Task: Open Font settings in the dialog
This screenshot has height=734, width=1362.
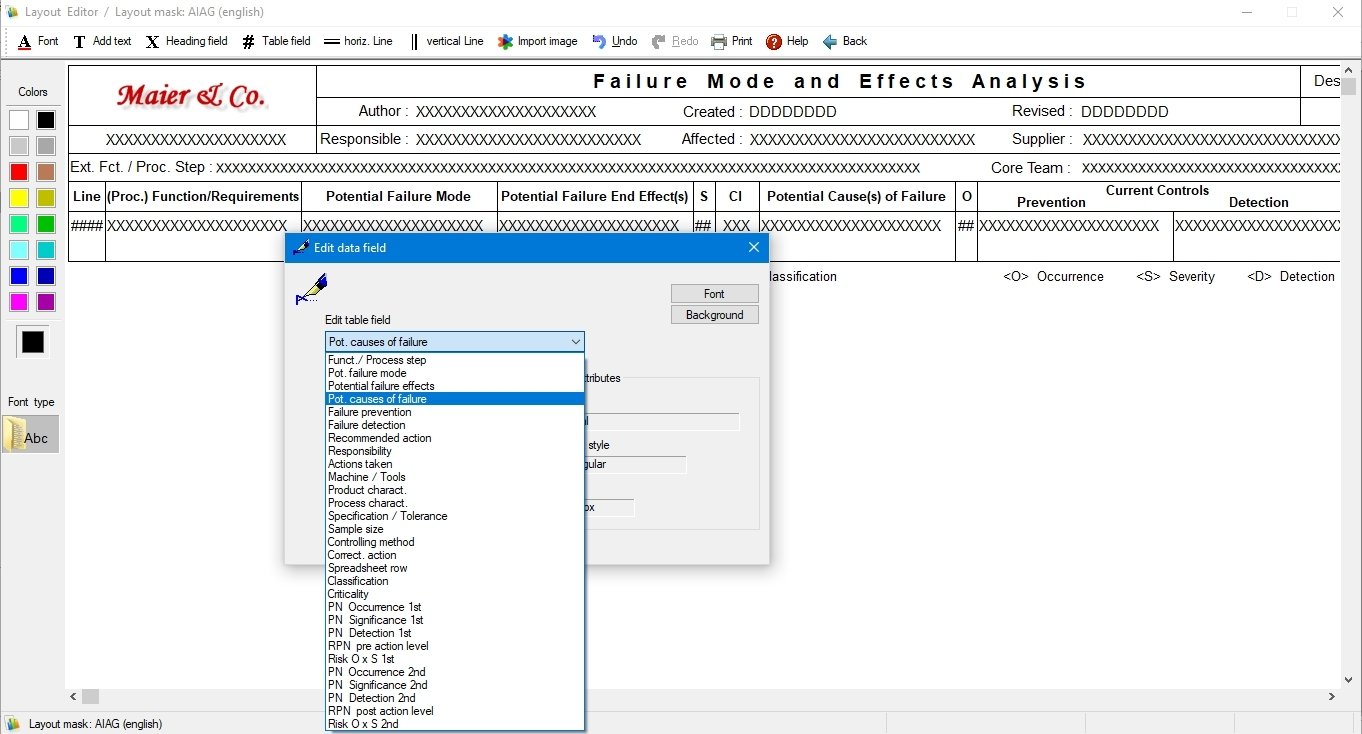Action: 714,294
